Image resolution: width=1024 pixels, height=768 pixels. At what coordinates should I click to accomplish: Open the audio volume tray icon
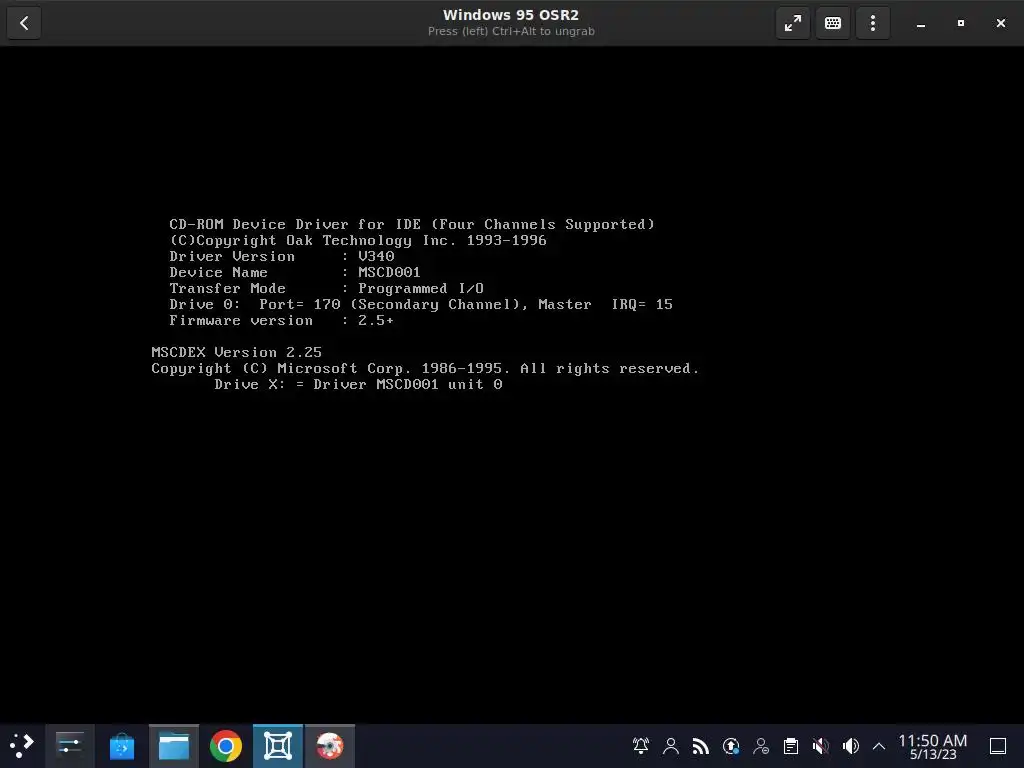851,746
